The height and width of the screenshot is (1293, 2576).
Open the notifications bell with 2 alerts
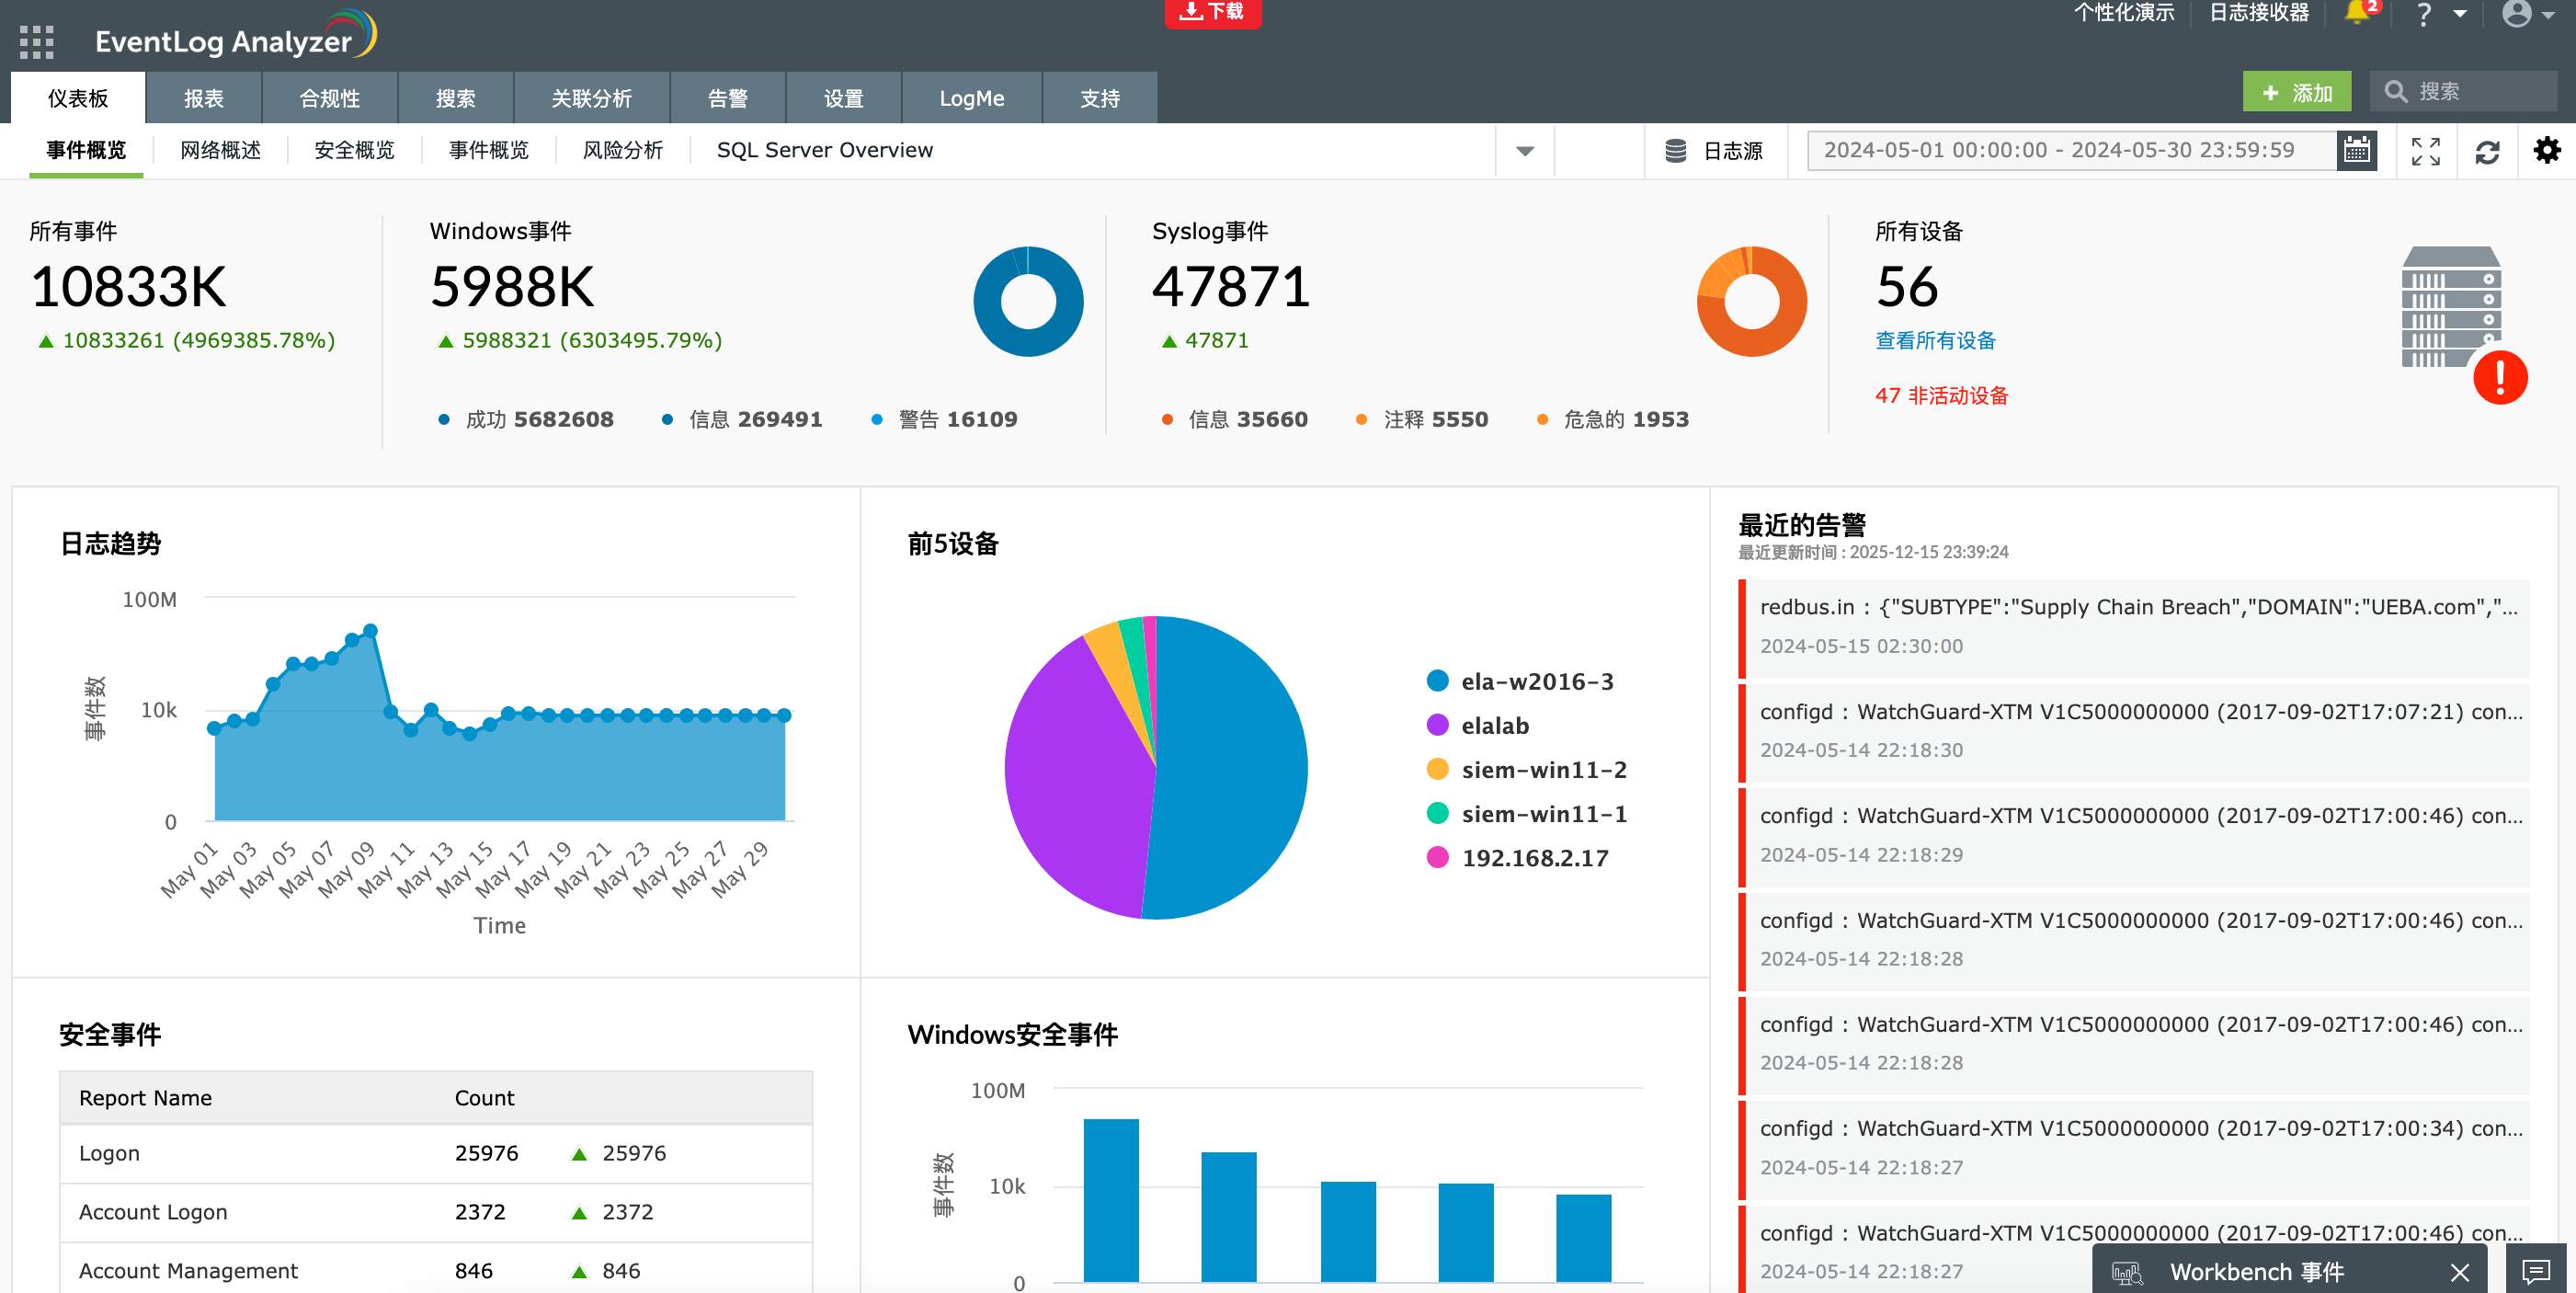coord(2357,14)
